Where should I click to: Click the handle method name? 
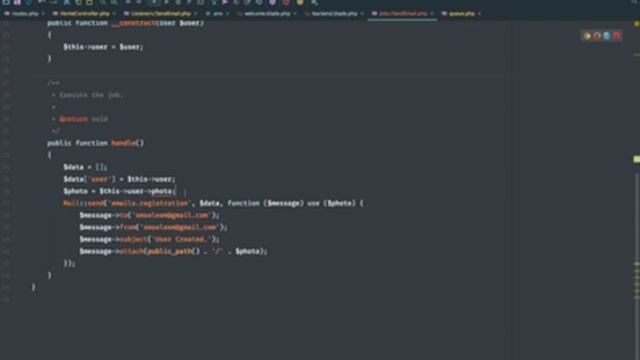(124, 143)
